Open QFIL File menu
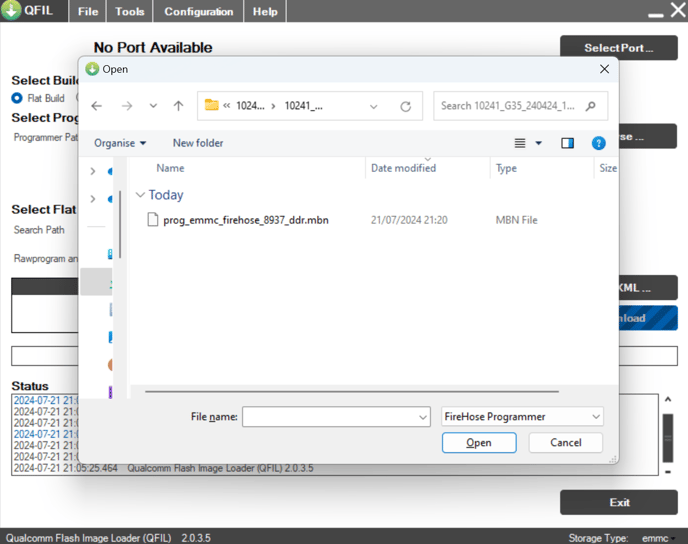This screenshot has height=544, width=688. pos(88,11)
